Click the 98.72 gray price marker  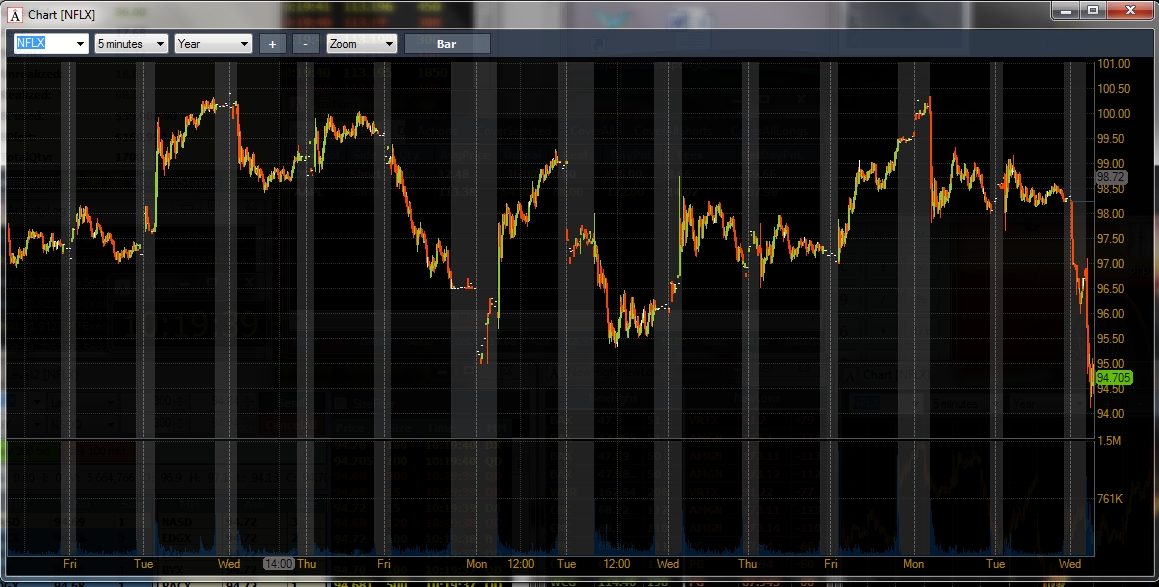[x=1110, y=177]
